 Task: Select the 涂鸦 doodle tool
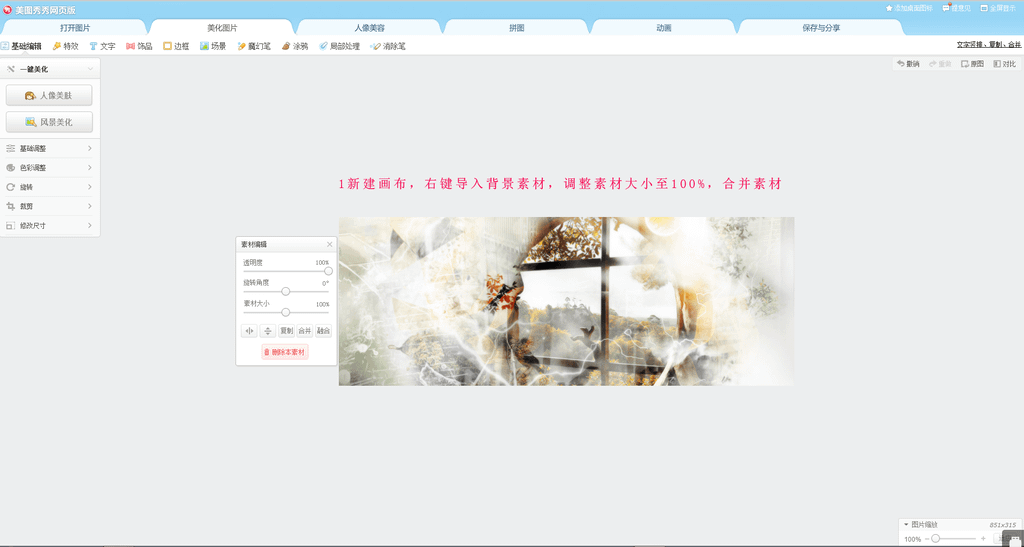(295, 46)
